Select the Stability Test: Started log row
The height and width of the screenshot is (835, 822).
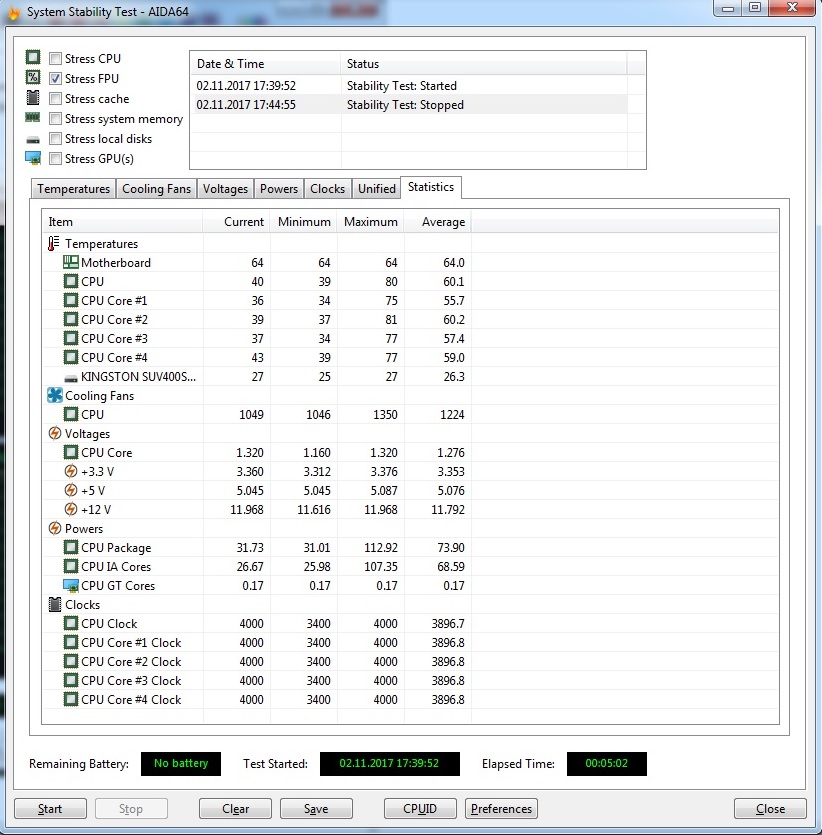click(x=409, y=85)
